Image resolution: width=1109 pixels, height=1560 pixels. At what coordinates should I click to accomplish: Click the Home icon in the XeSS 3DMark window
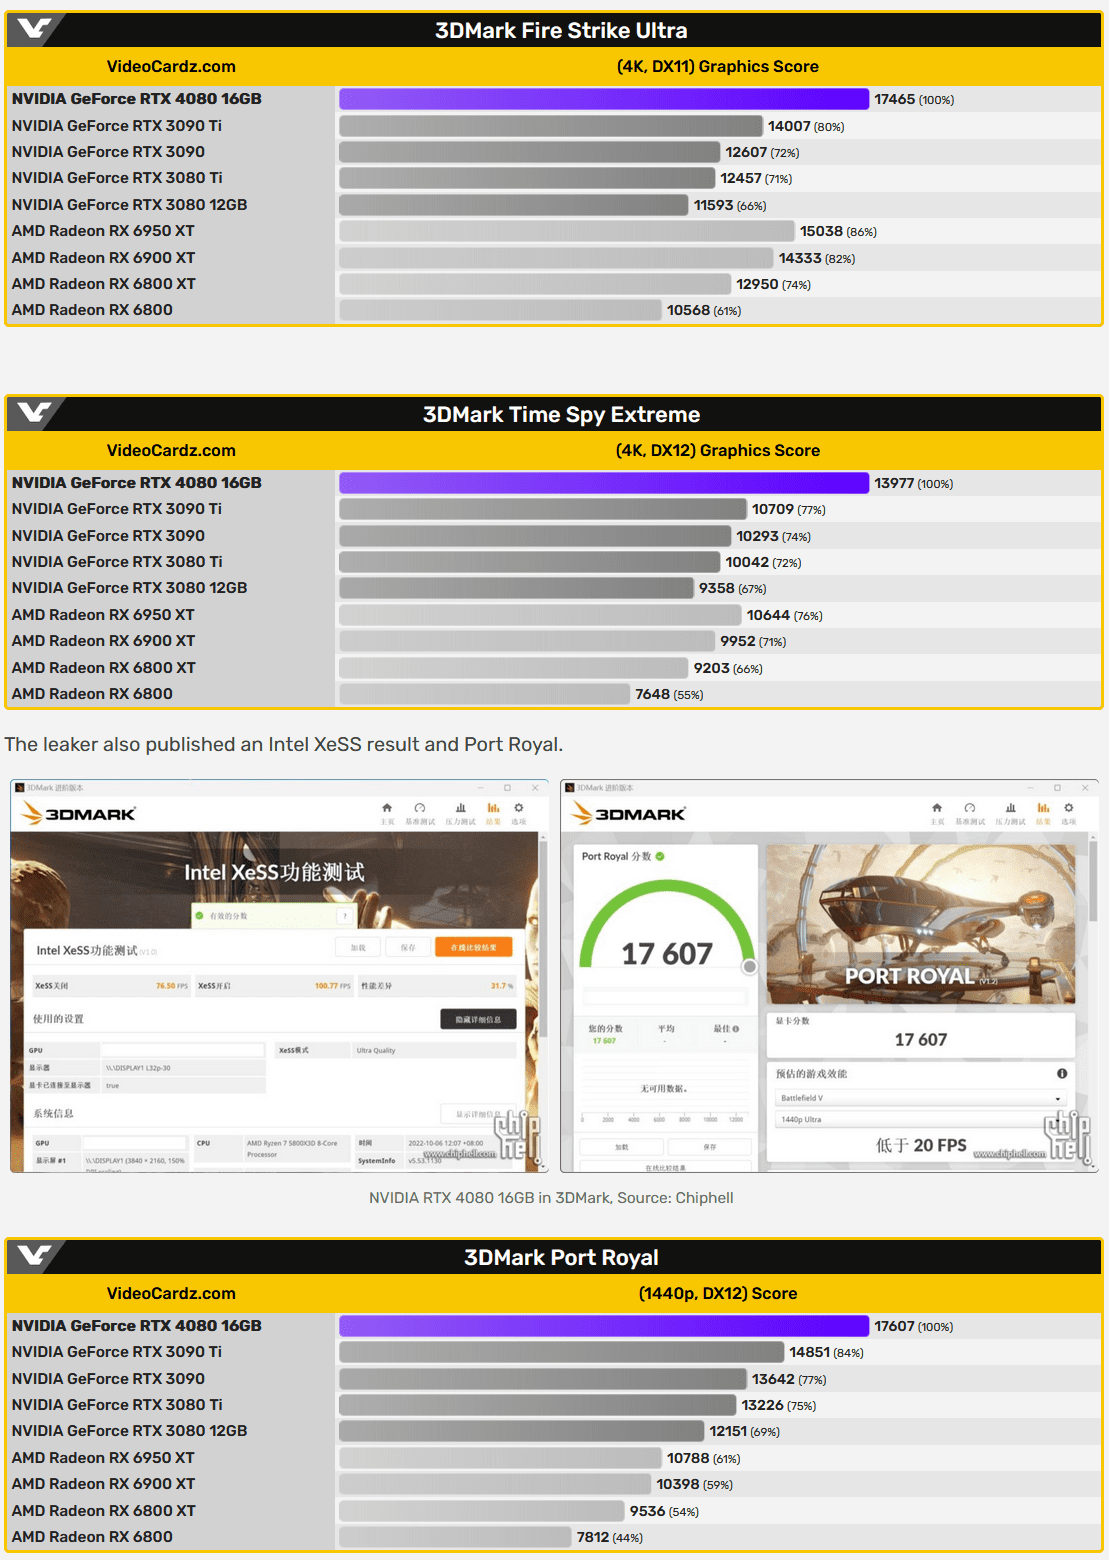click(387, 808)
